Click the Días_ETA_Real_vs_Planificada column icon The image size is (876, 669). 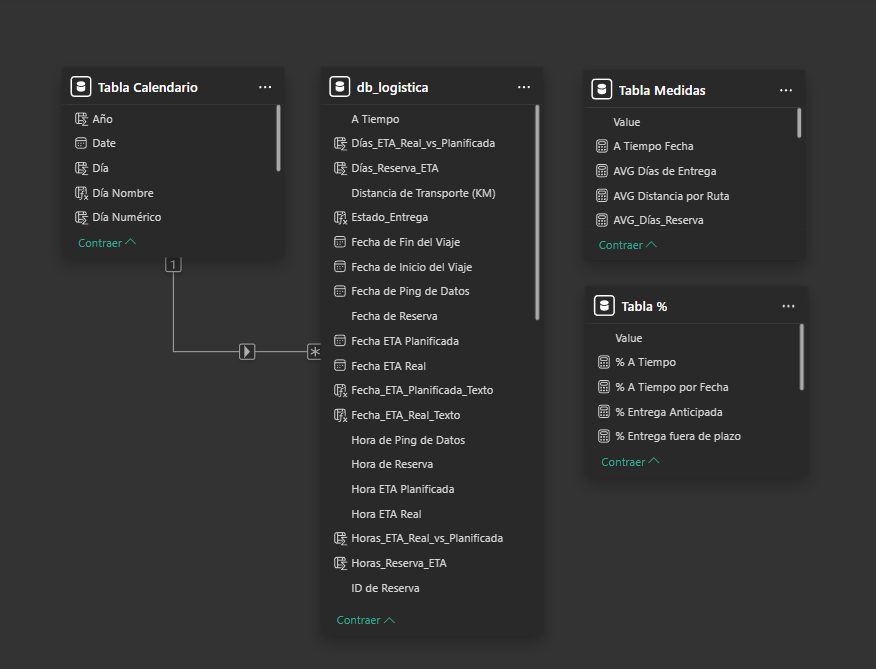click(340, 144)
